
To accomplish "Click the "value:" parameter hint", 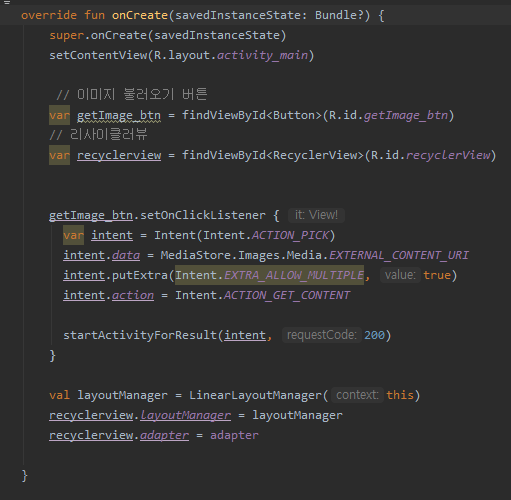I will [400, 275].
